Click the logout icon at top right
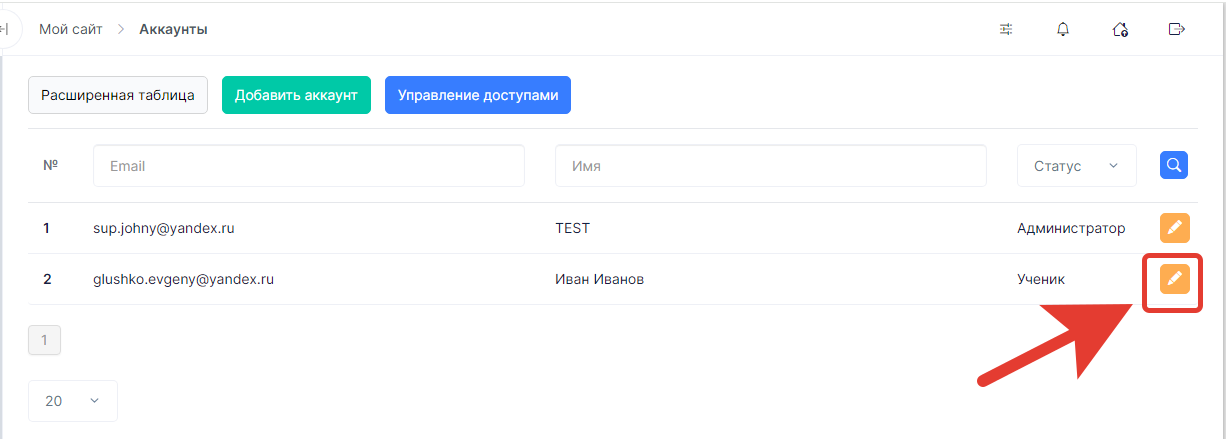 1177,29
